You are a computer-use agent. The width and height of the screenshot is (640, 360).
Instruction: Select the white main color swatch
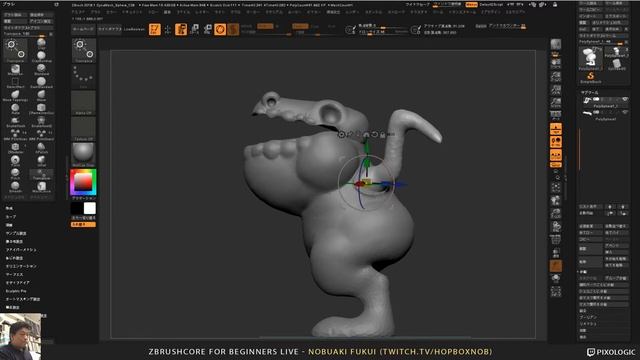tap(90, 208)
